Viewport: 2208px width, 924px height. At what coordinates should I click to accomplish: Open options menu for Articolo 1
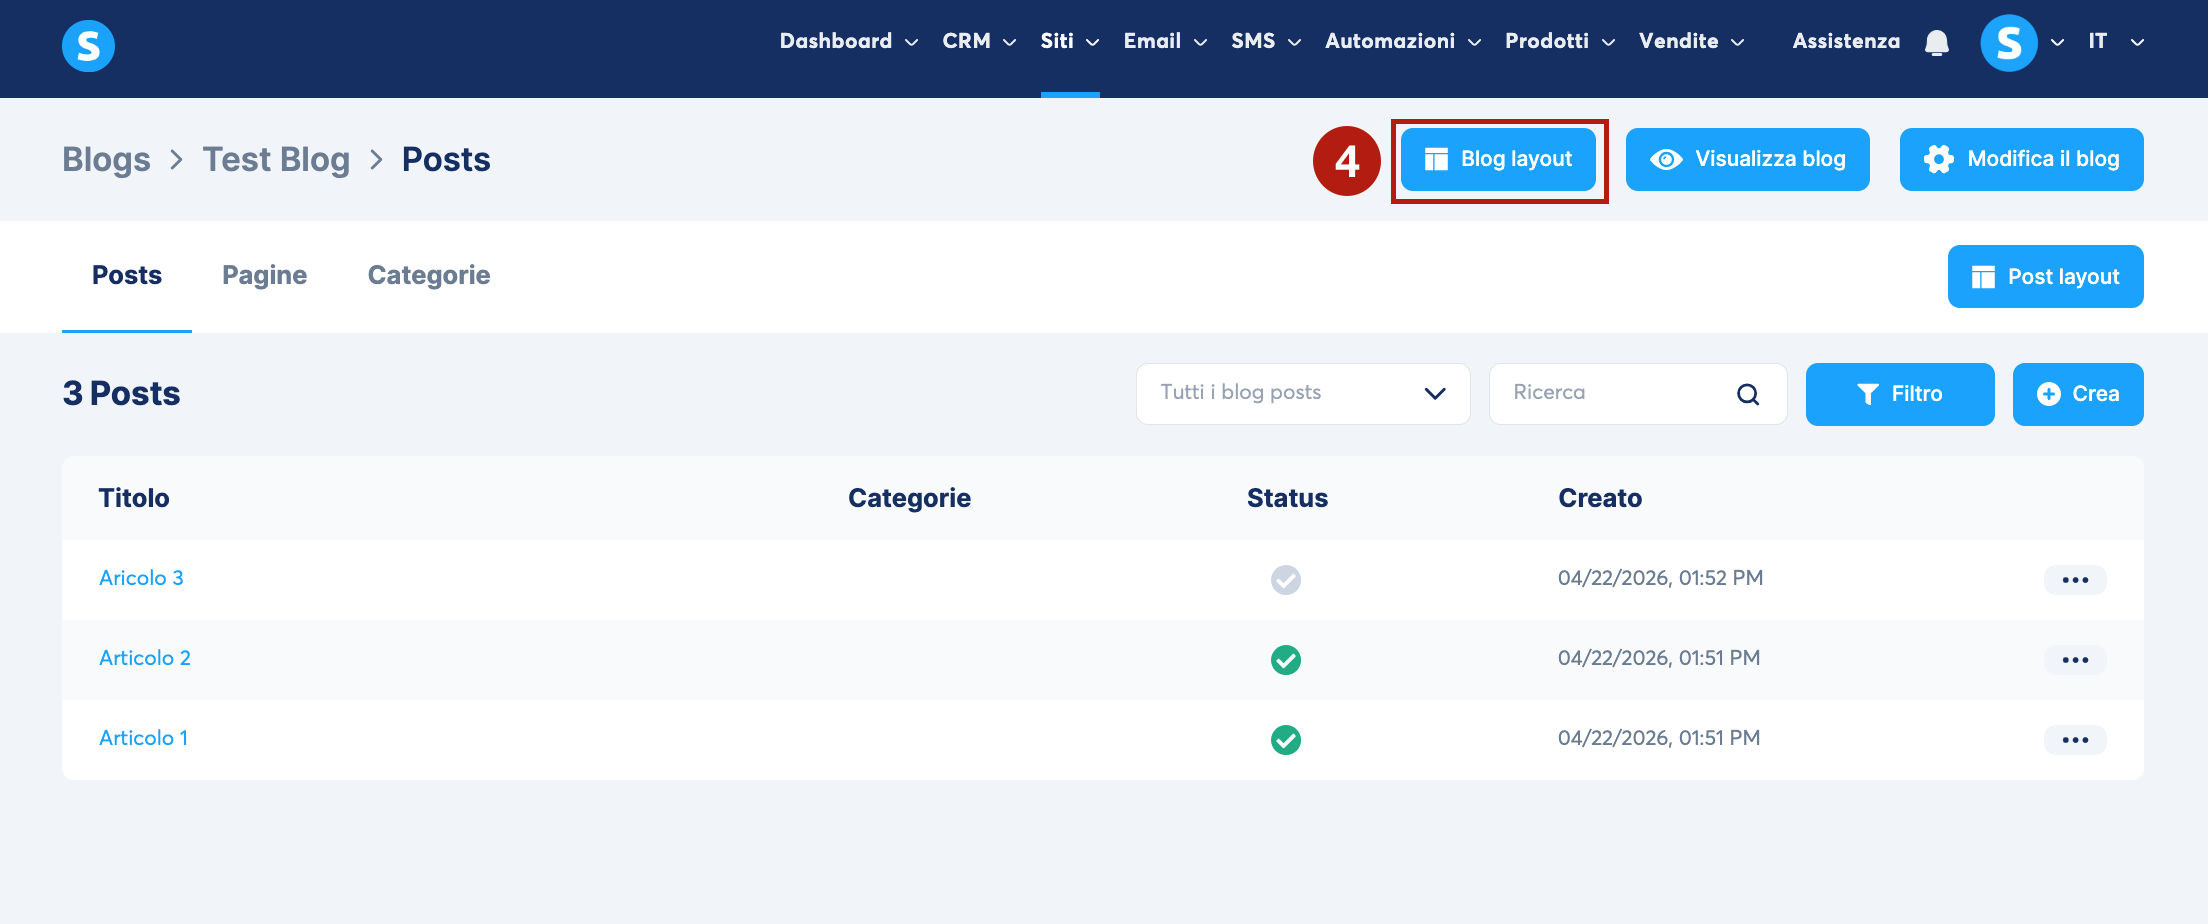[x=2075, y=740]
